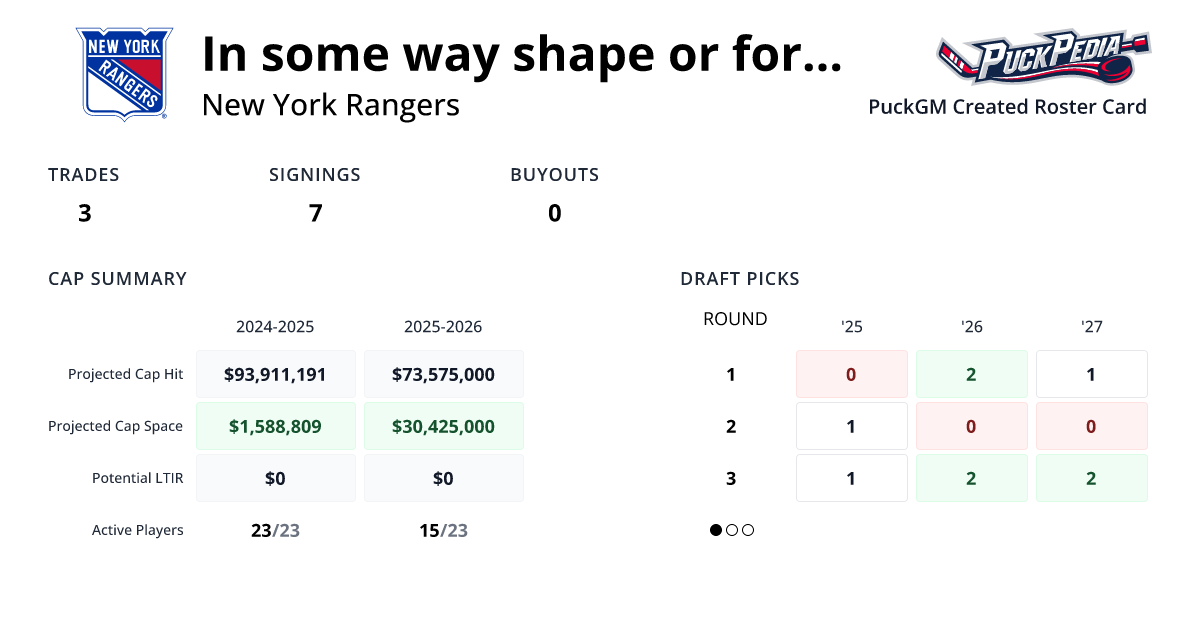
Task: Click the Buyouts count of 0
Action: [554, 213]
